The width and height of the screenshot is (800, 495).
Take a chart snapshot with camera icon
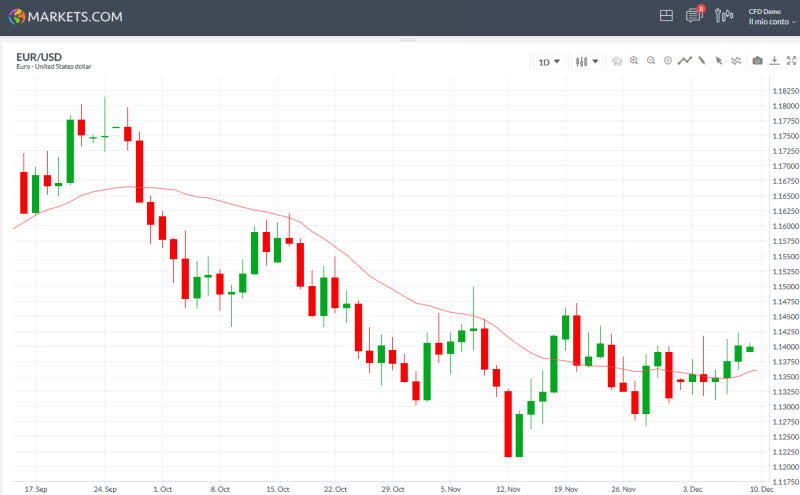757,61
